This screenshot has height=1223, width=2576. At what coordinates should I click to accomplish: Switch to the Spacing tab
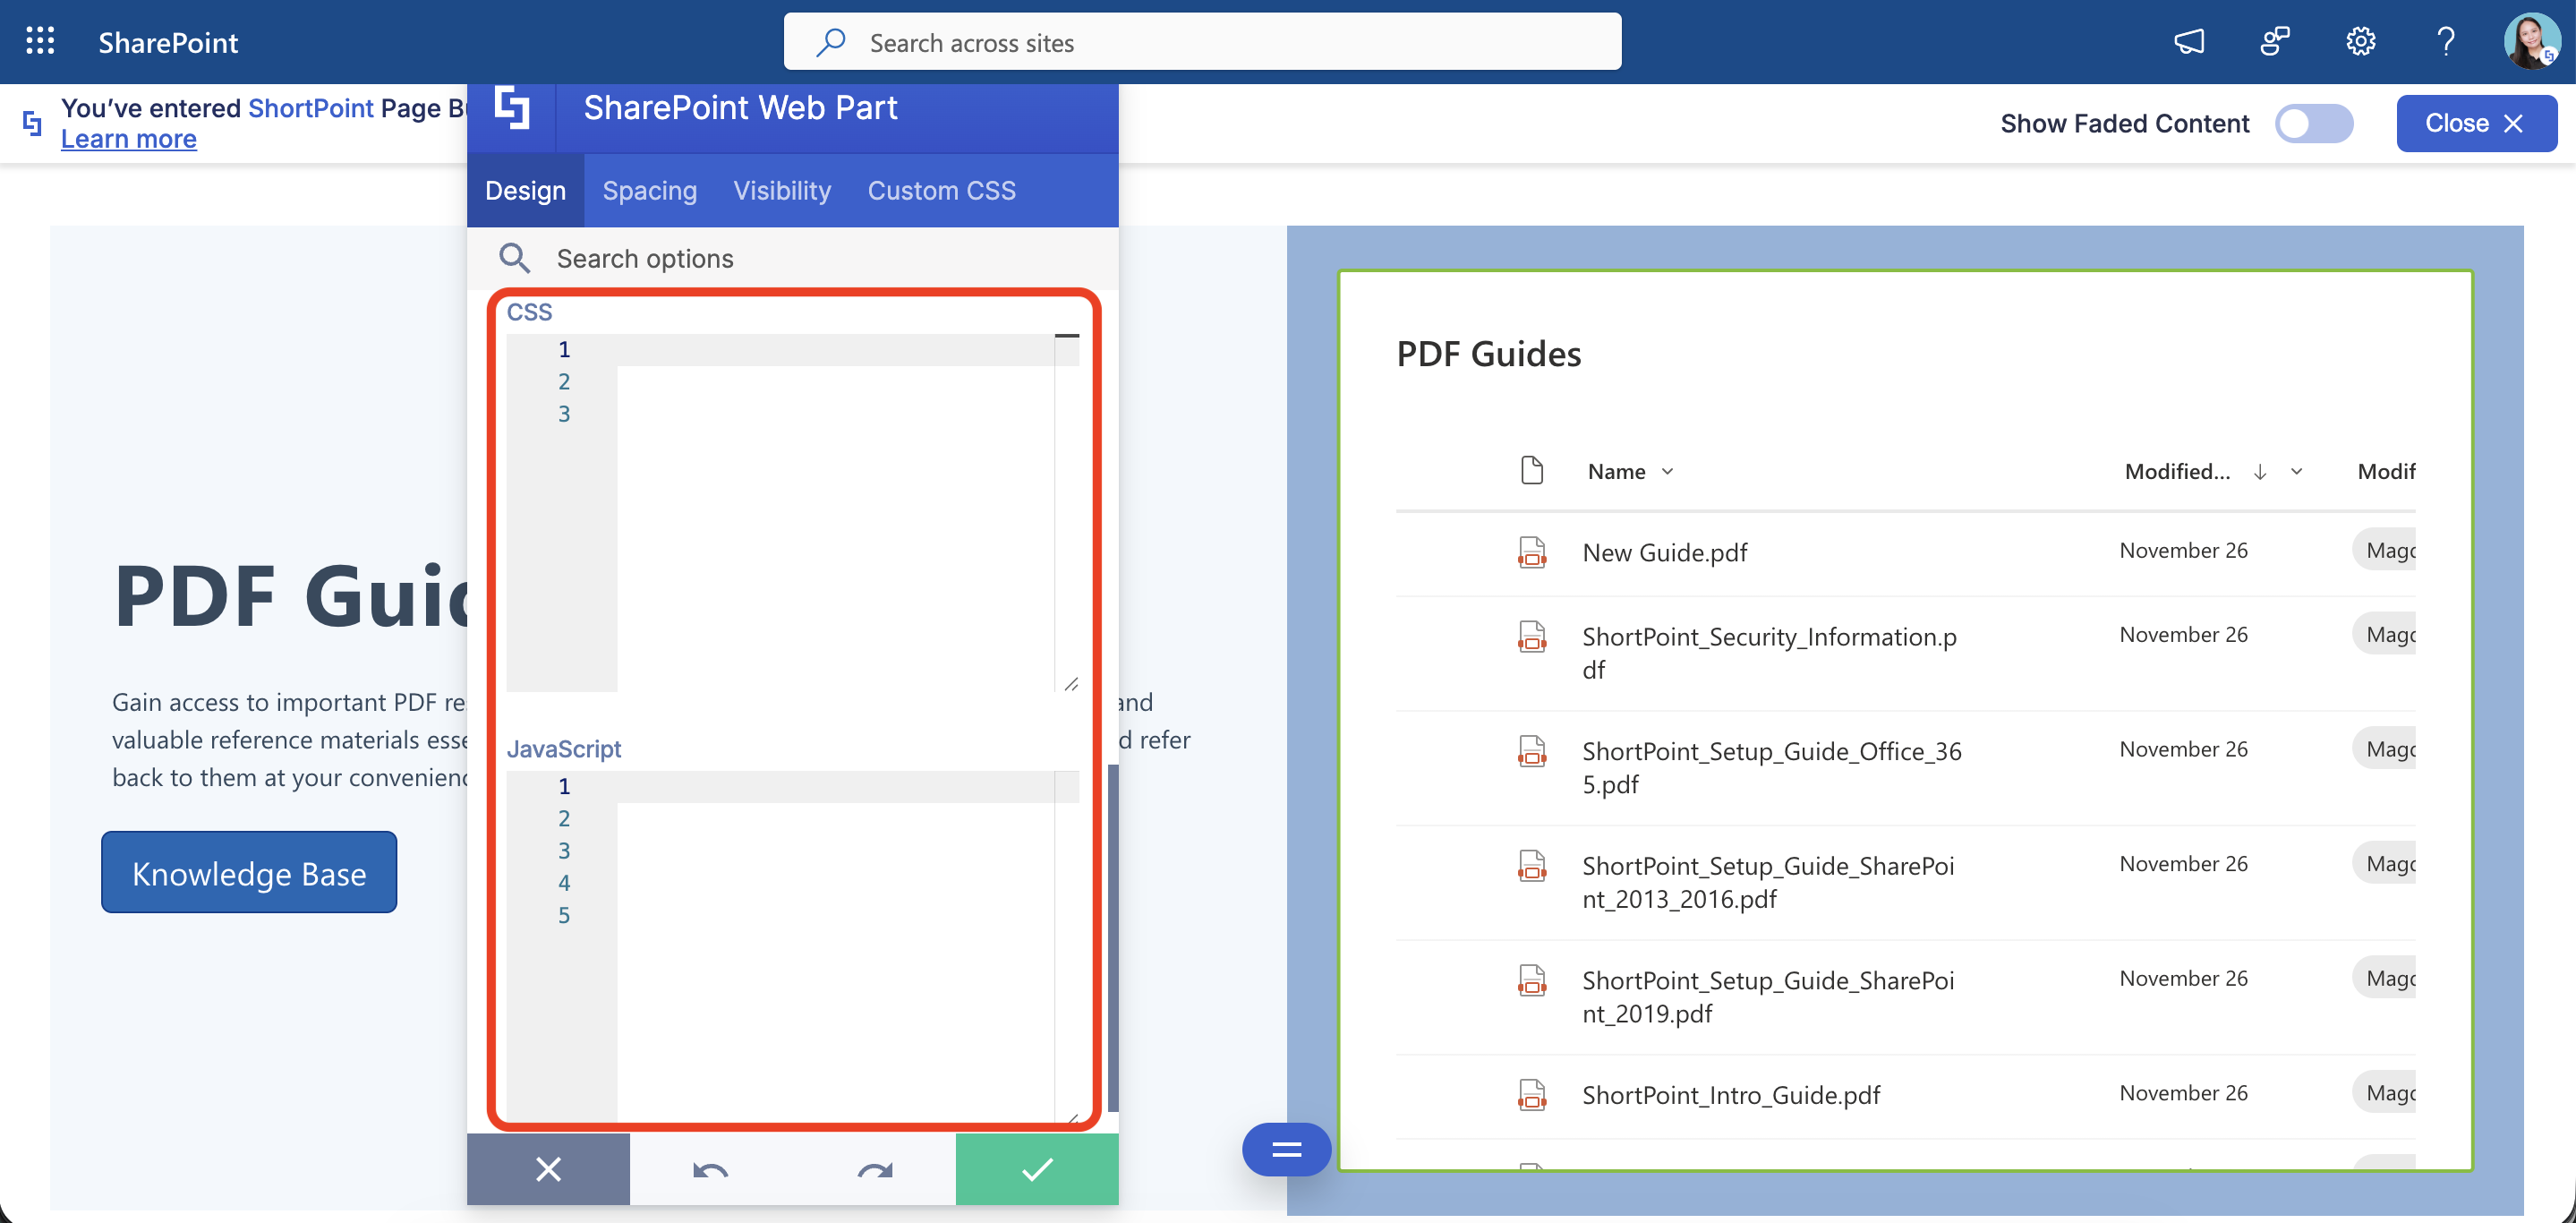(x=649, y=190)
